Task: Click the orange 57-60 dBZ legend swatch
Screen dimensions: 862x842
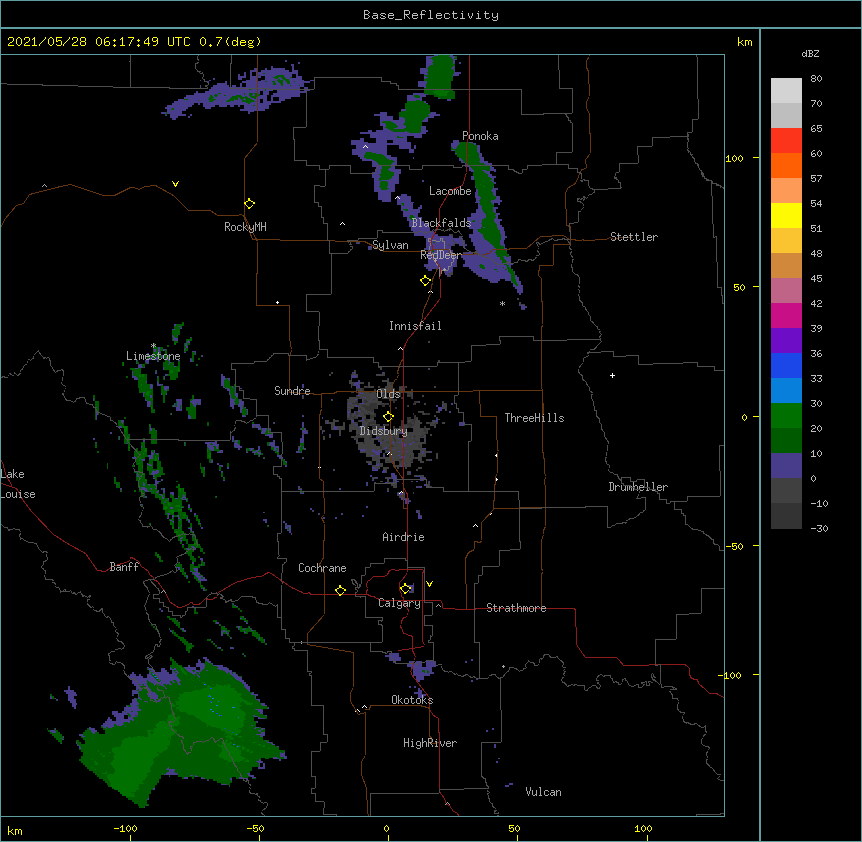Action: [x=786, y=165]
